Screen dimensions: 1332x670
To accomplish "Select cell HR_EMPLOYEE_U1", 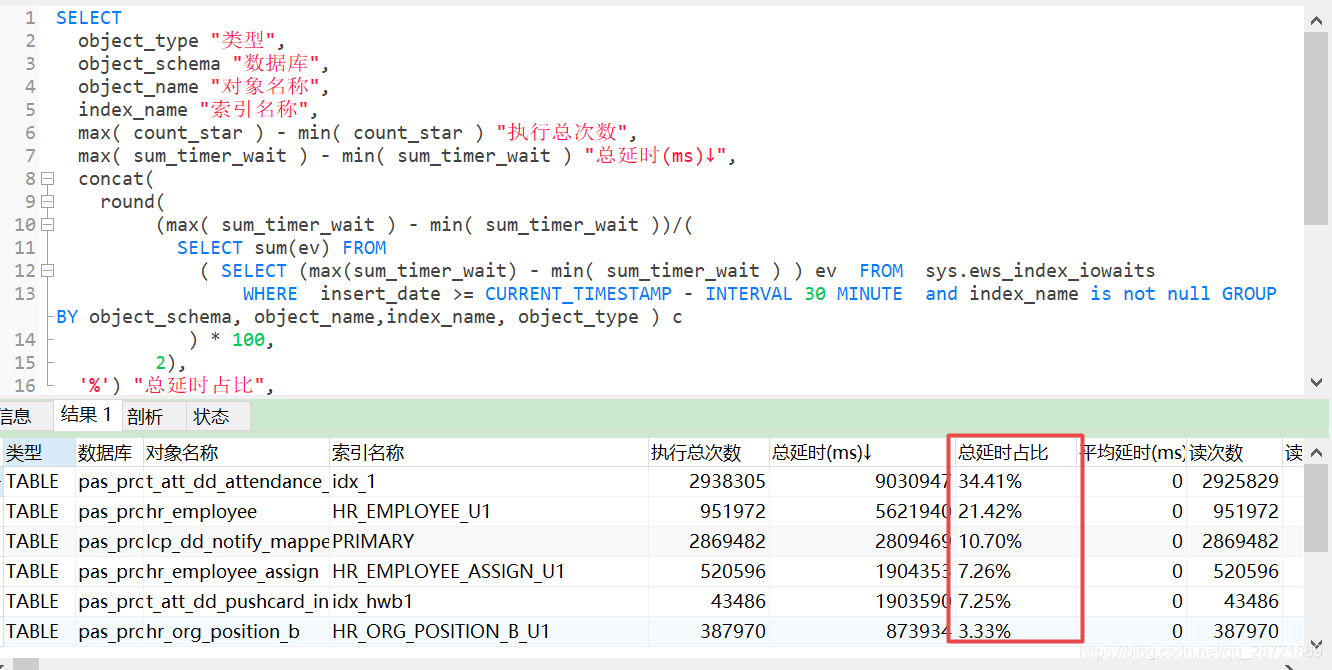I will [x=489, y=512].
